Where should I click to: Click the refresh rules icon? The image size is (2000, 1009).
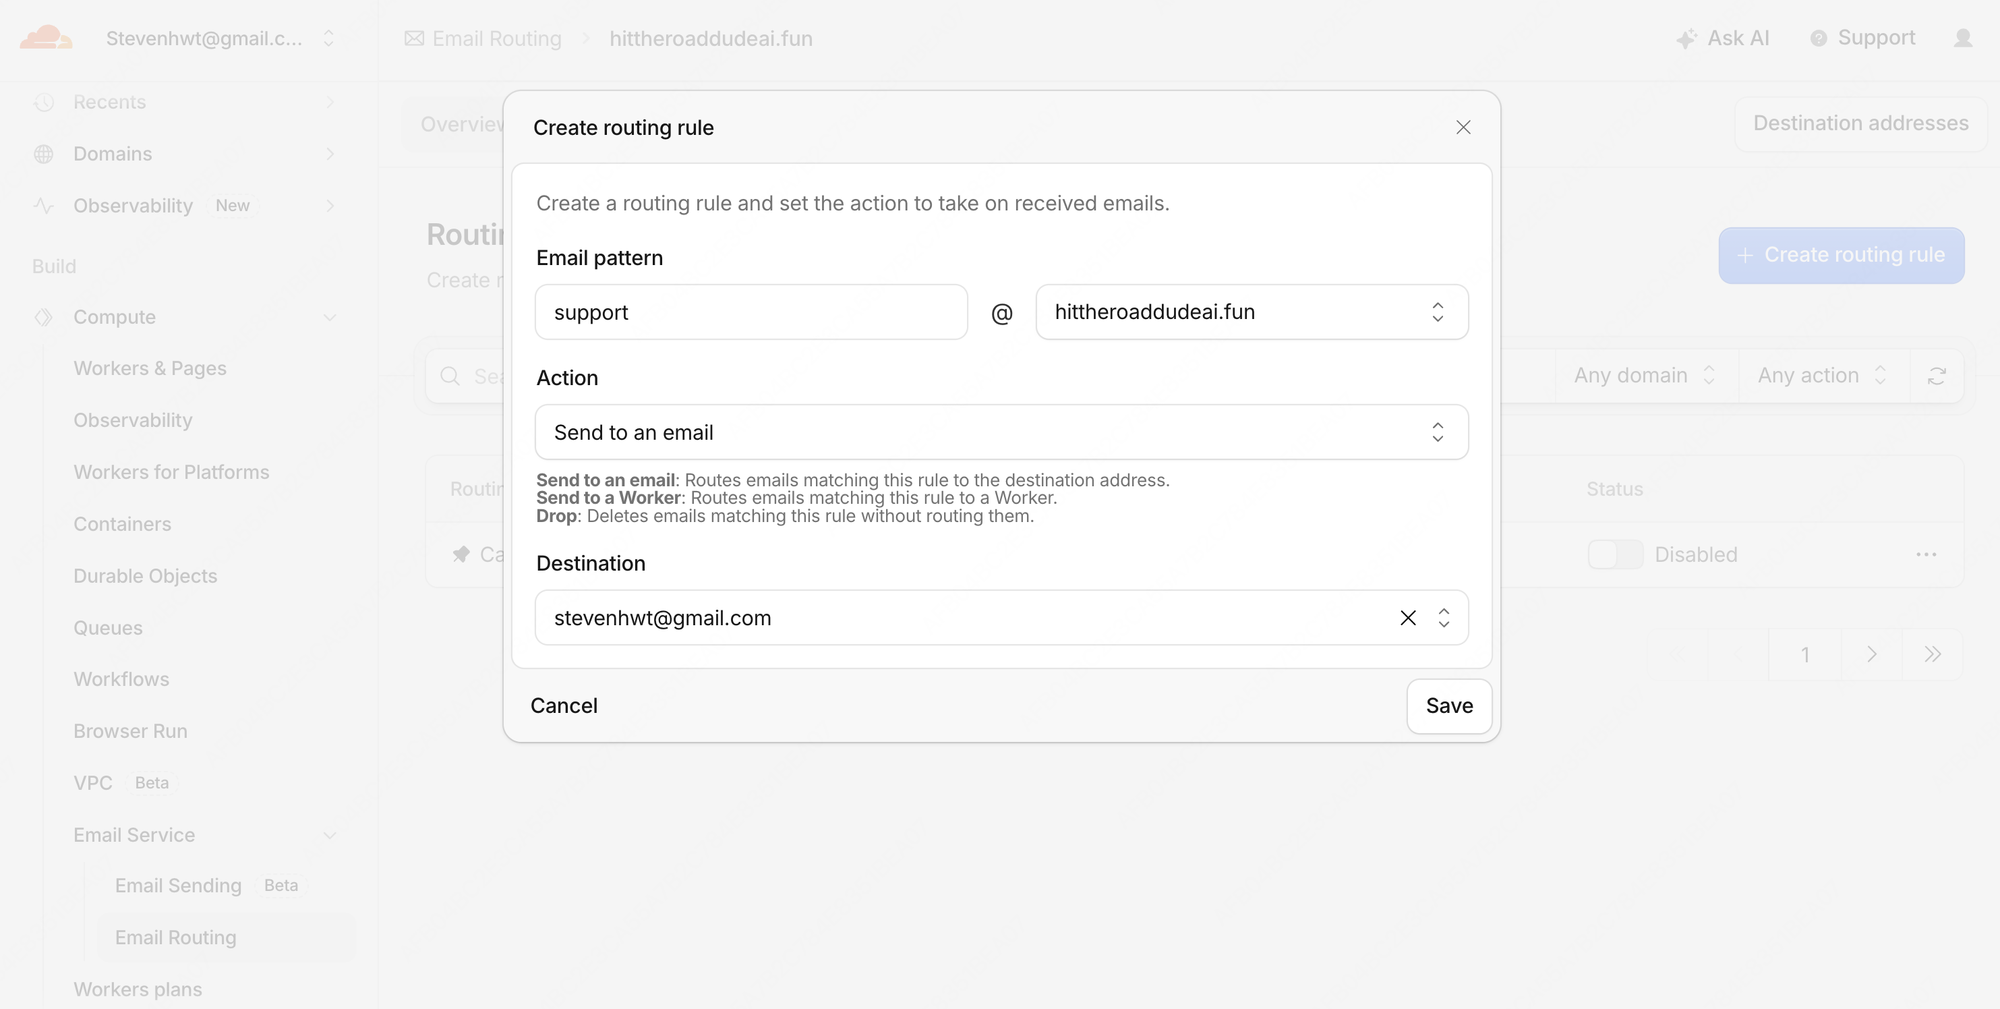coord(1937,376)
